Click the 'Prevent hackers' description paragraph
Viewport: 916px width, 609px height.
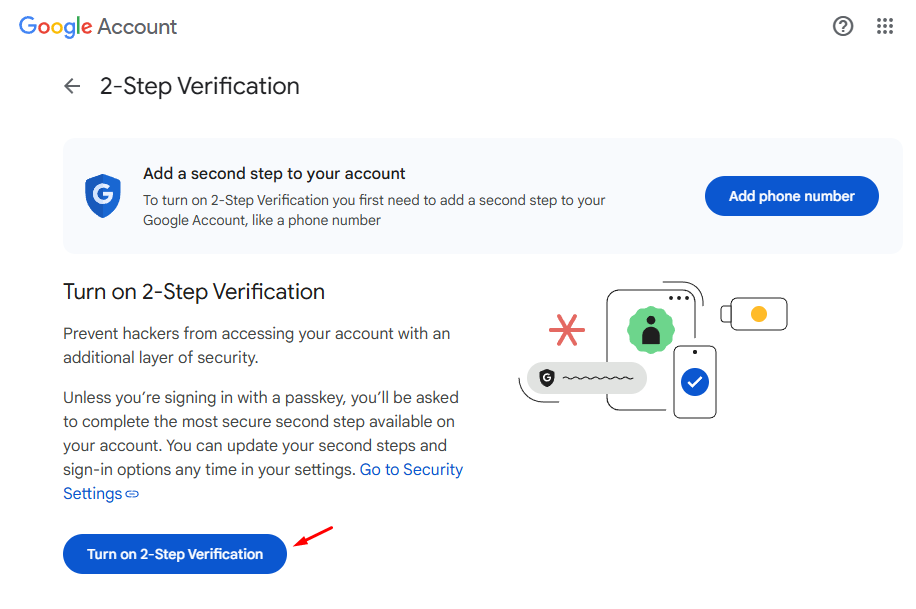pos(257,345)
